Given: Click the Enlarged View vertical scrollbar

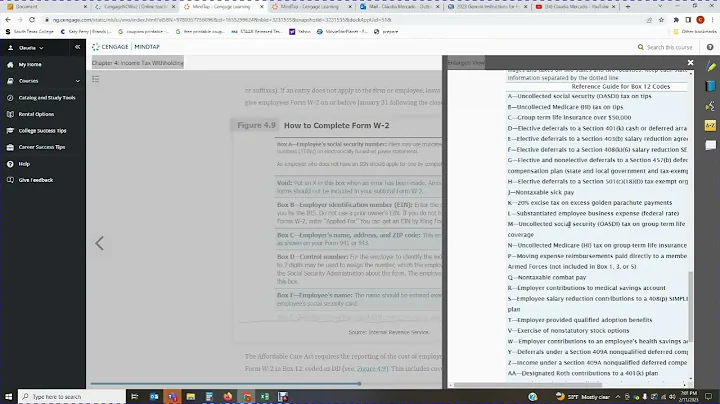Looking at the screenshot, I should (x=690, y=306).
